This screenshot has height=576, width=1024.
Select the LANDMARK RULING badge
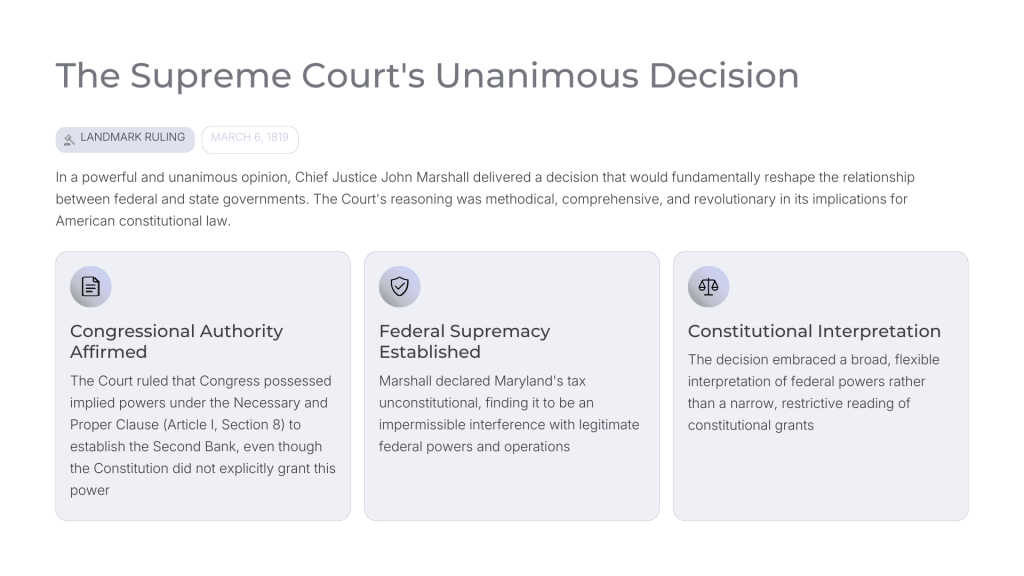[x=125, y=139]
